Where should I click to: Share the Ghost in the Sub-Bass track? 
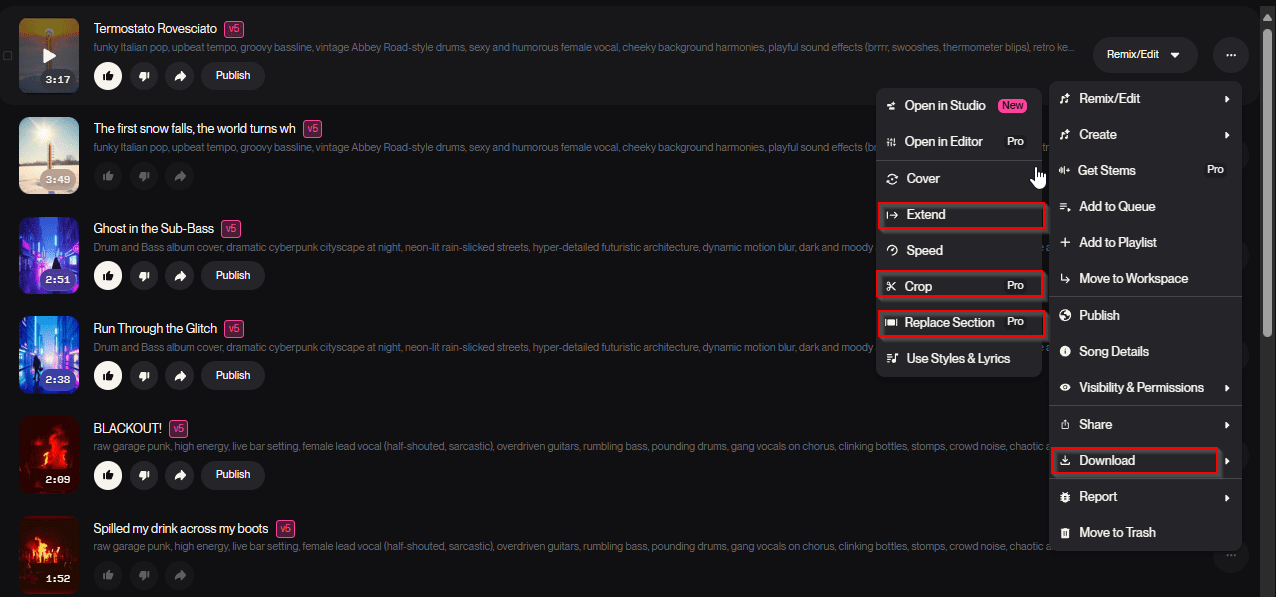coord(180,276)
